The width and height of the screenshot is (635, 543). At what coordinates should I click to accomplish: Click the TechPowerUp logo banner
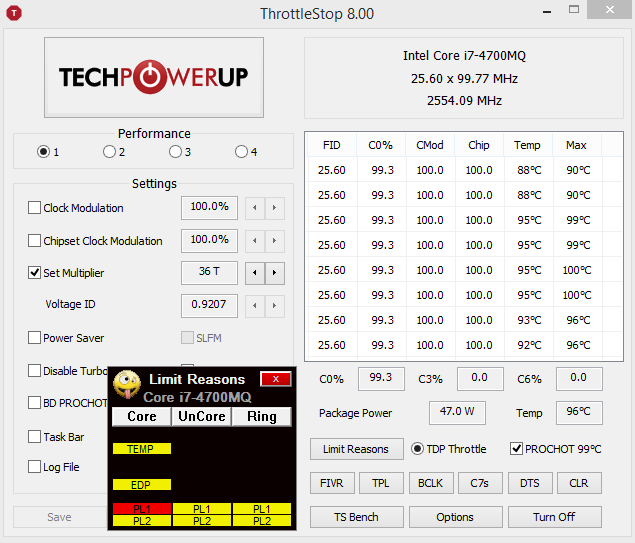154,77
